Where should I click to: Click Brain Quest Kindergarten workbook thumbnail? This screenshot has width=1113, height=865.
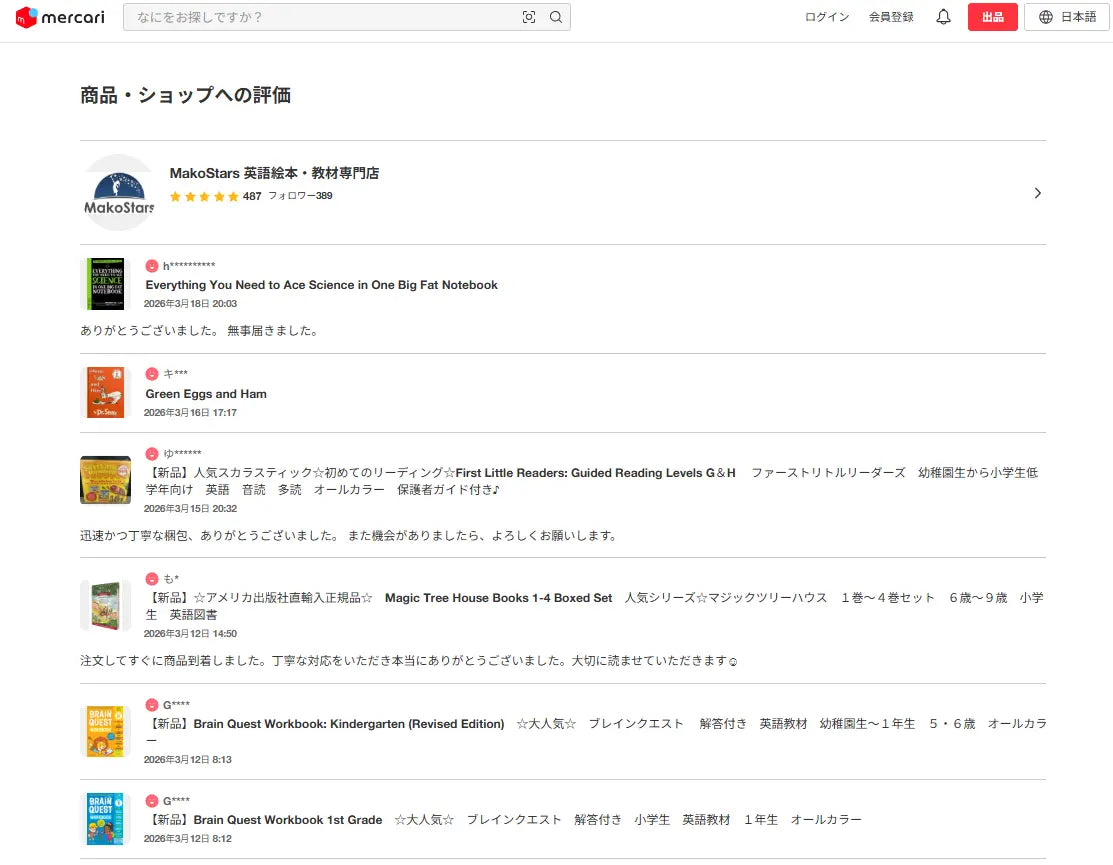(x=105, y=731)
